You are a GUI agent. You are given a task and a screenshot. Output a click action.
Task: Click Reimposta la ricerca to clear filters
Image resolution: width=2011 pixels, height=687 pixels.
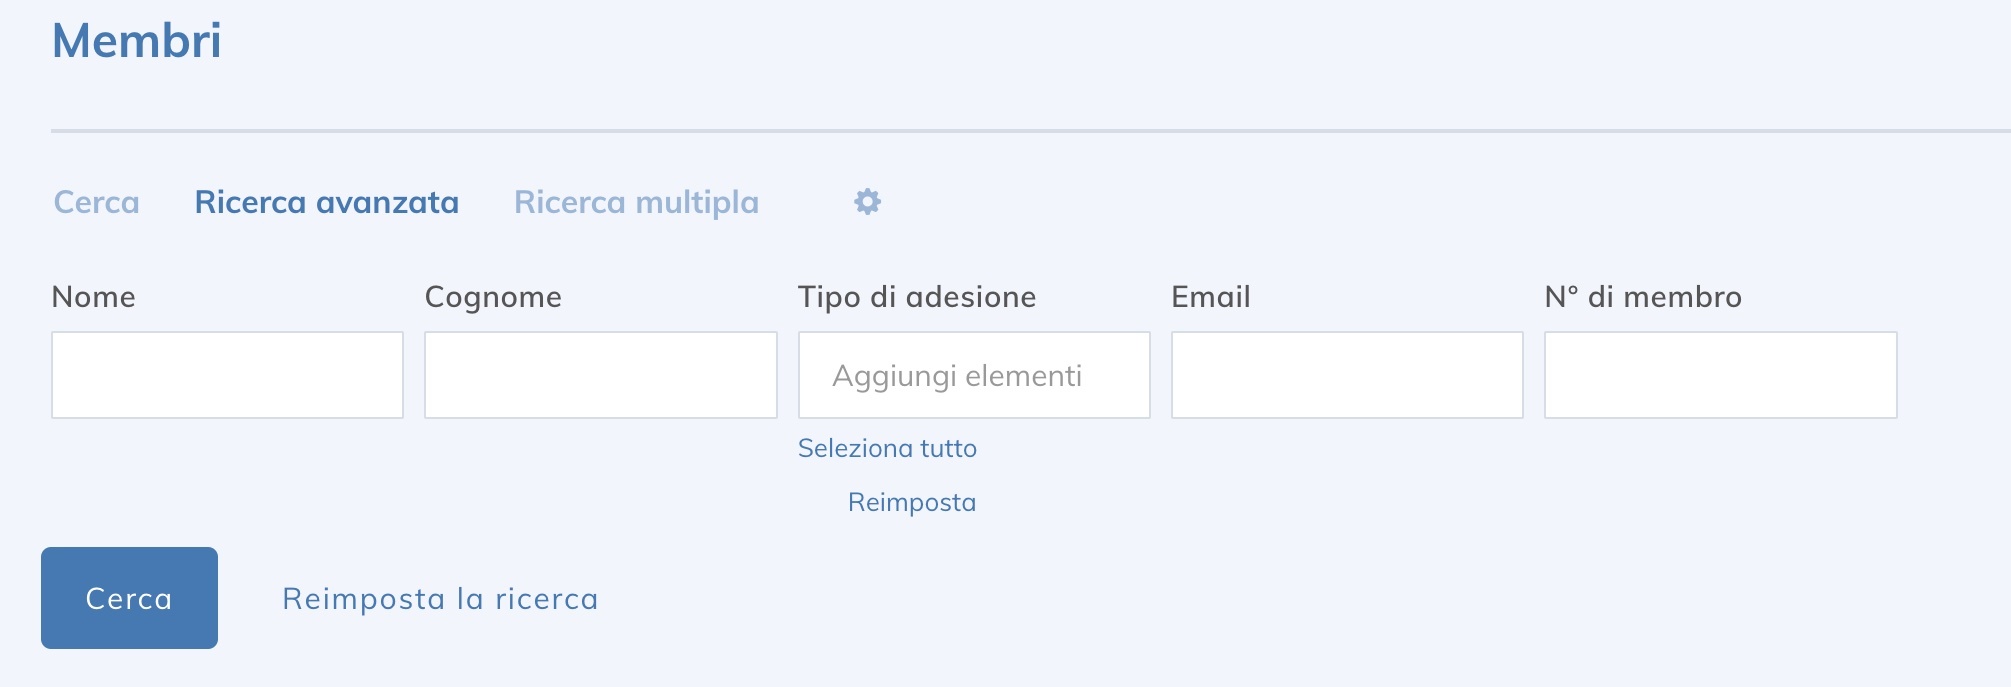coord(440,599)
